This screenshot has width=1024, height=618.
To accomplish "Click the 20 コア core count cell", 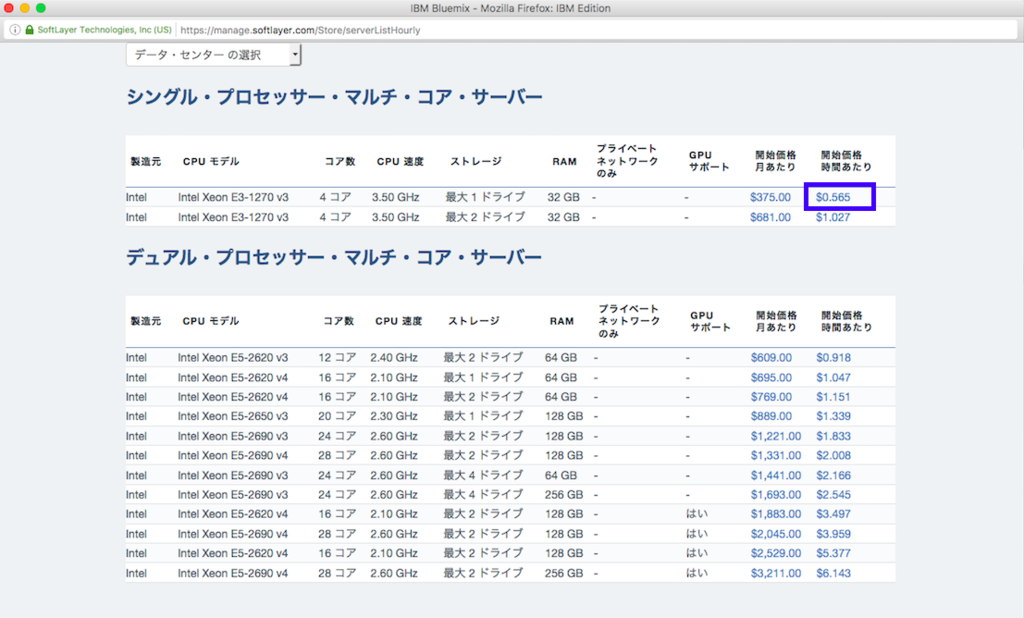I will (337, 416).
